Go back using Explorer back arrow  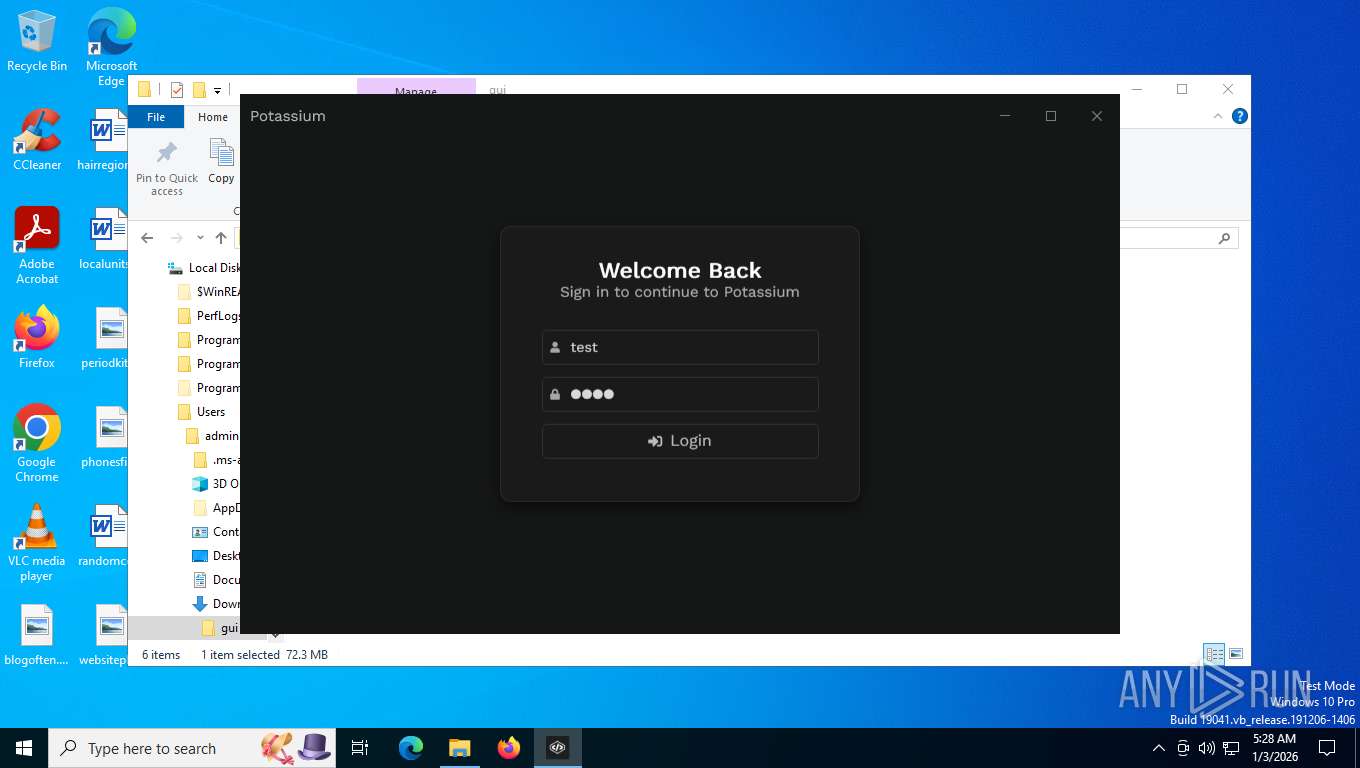tap(147, 238)
